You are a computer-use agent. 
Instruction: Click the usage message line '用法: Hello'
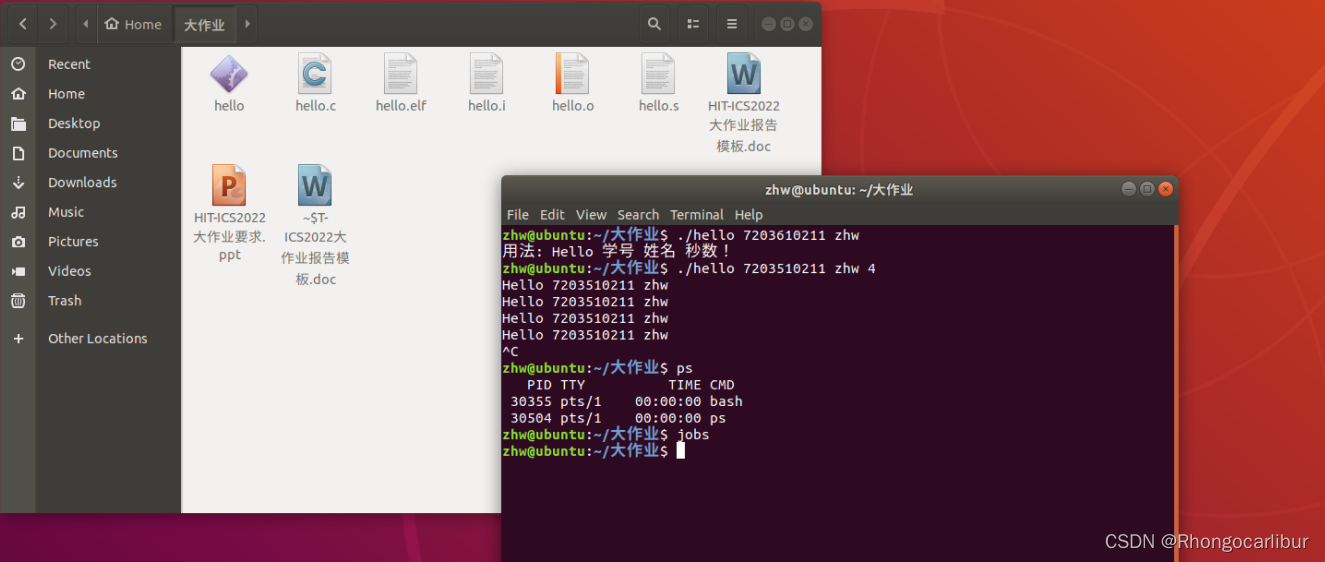[x=618, y=252]
